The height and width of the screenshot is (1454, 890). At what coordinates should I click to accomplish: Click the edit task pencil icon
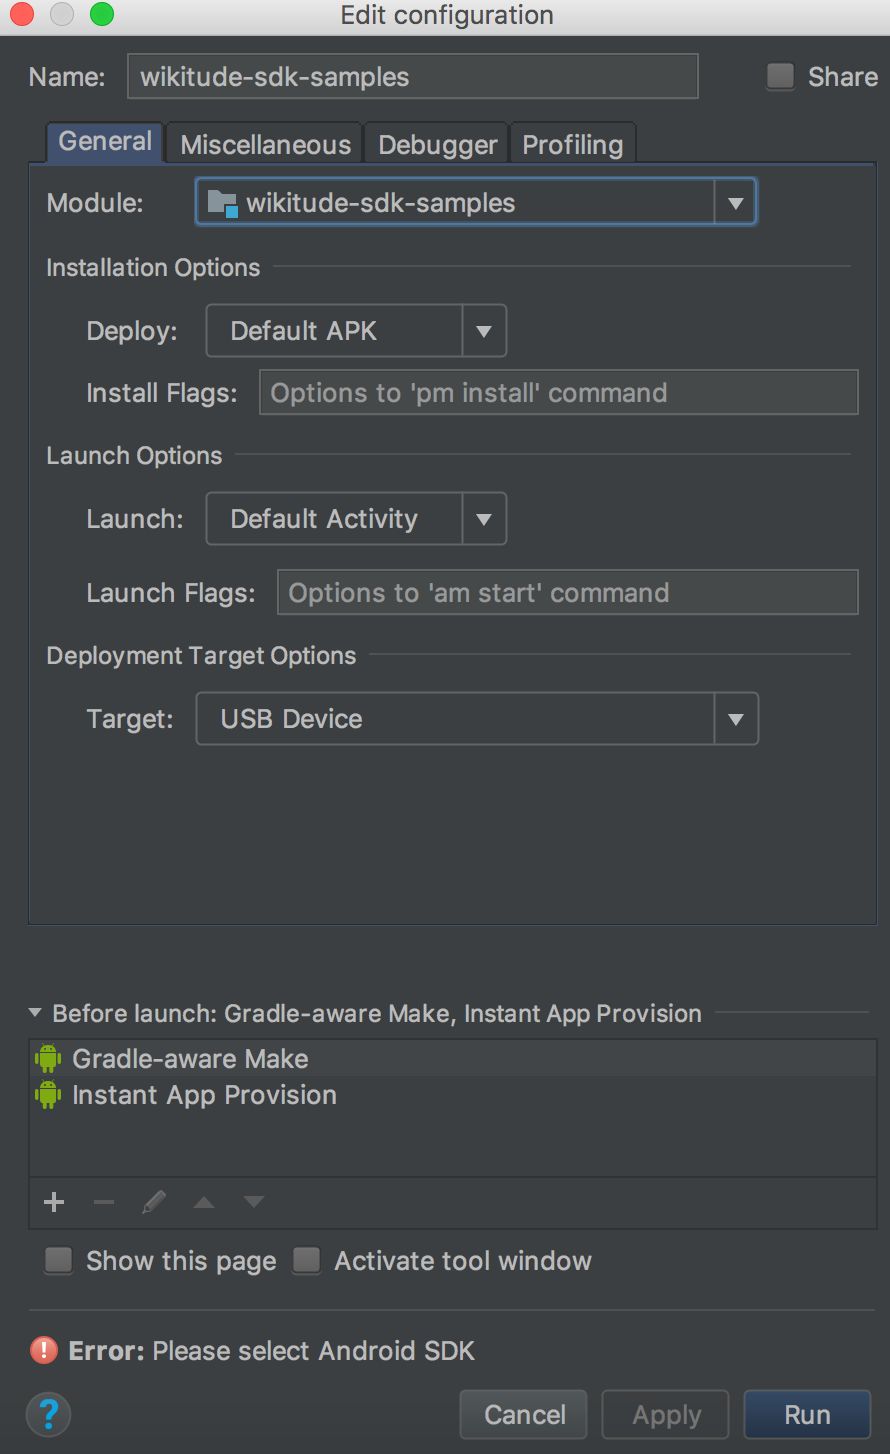154,1202
